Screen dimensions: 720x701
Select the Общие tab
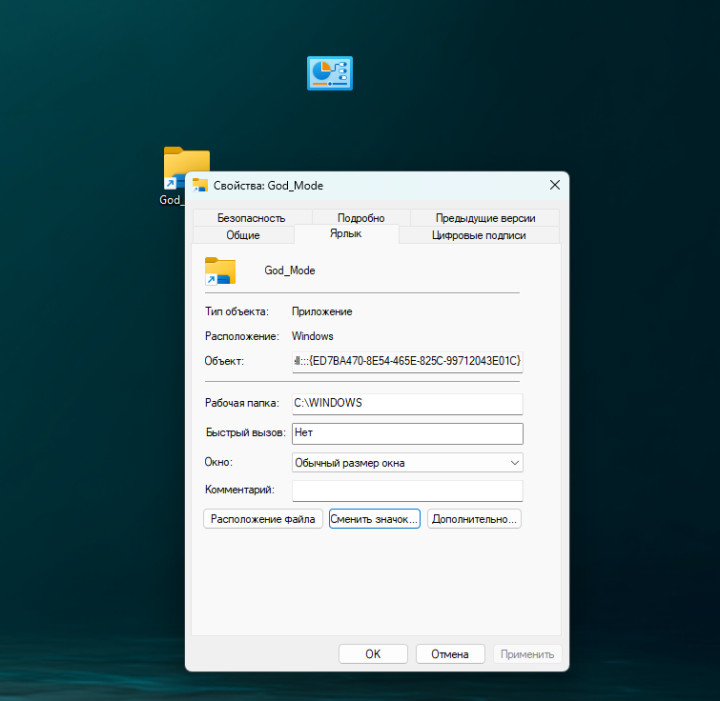(x=243, y=235)
